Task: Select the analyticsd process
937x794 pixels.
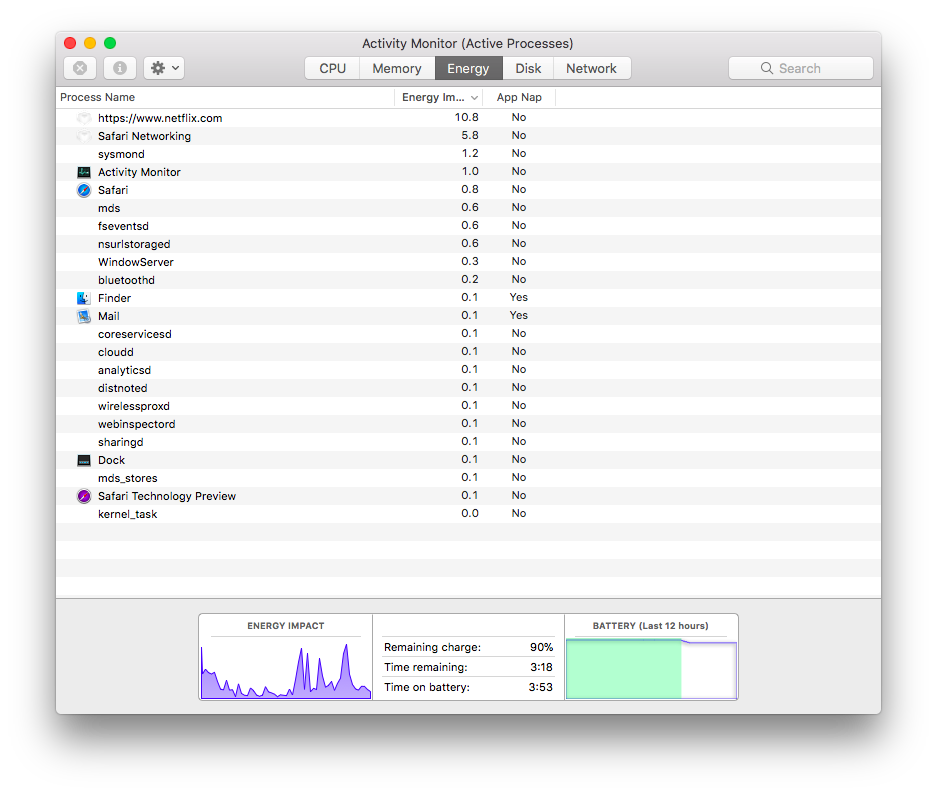Action: (124, 370)
